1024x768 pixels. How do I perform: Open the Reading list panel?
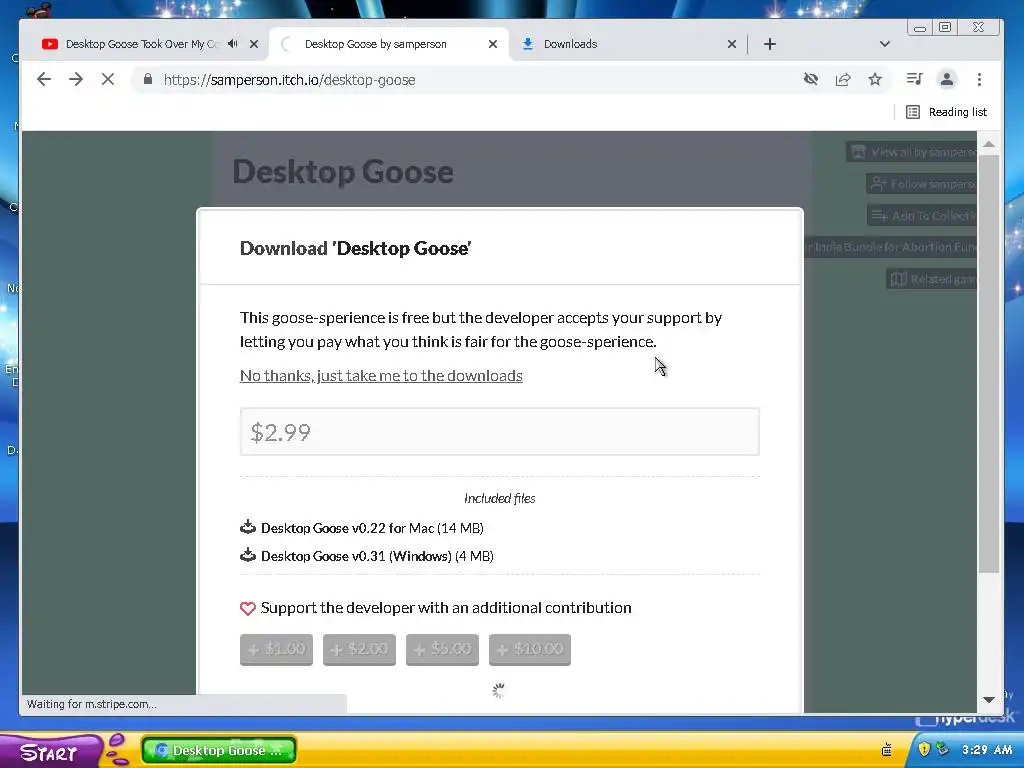pos(946,112)
